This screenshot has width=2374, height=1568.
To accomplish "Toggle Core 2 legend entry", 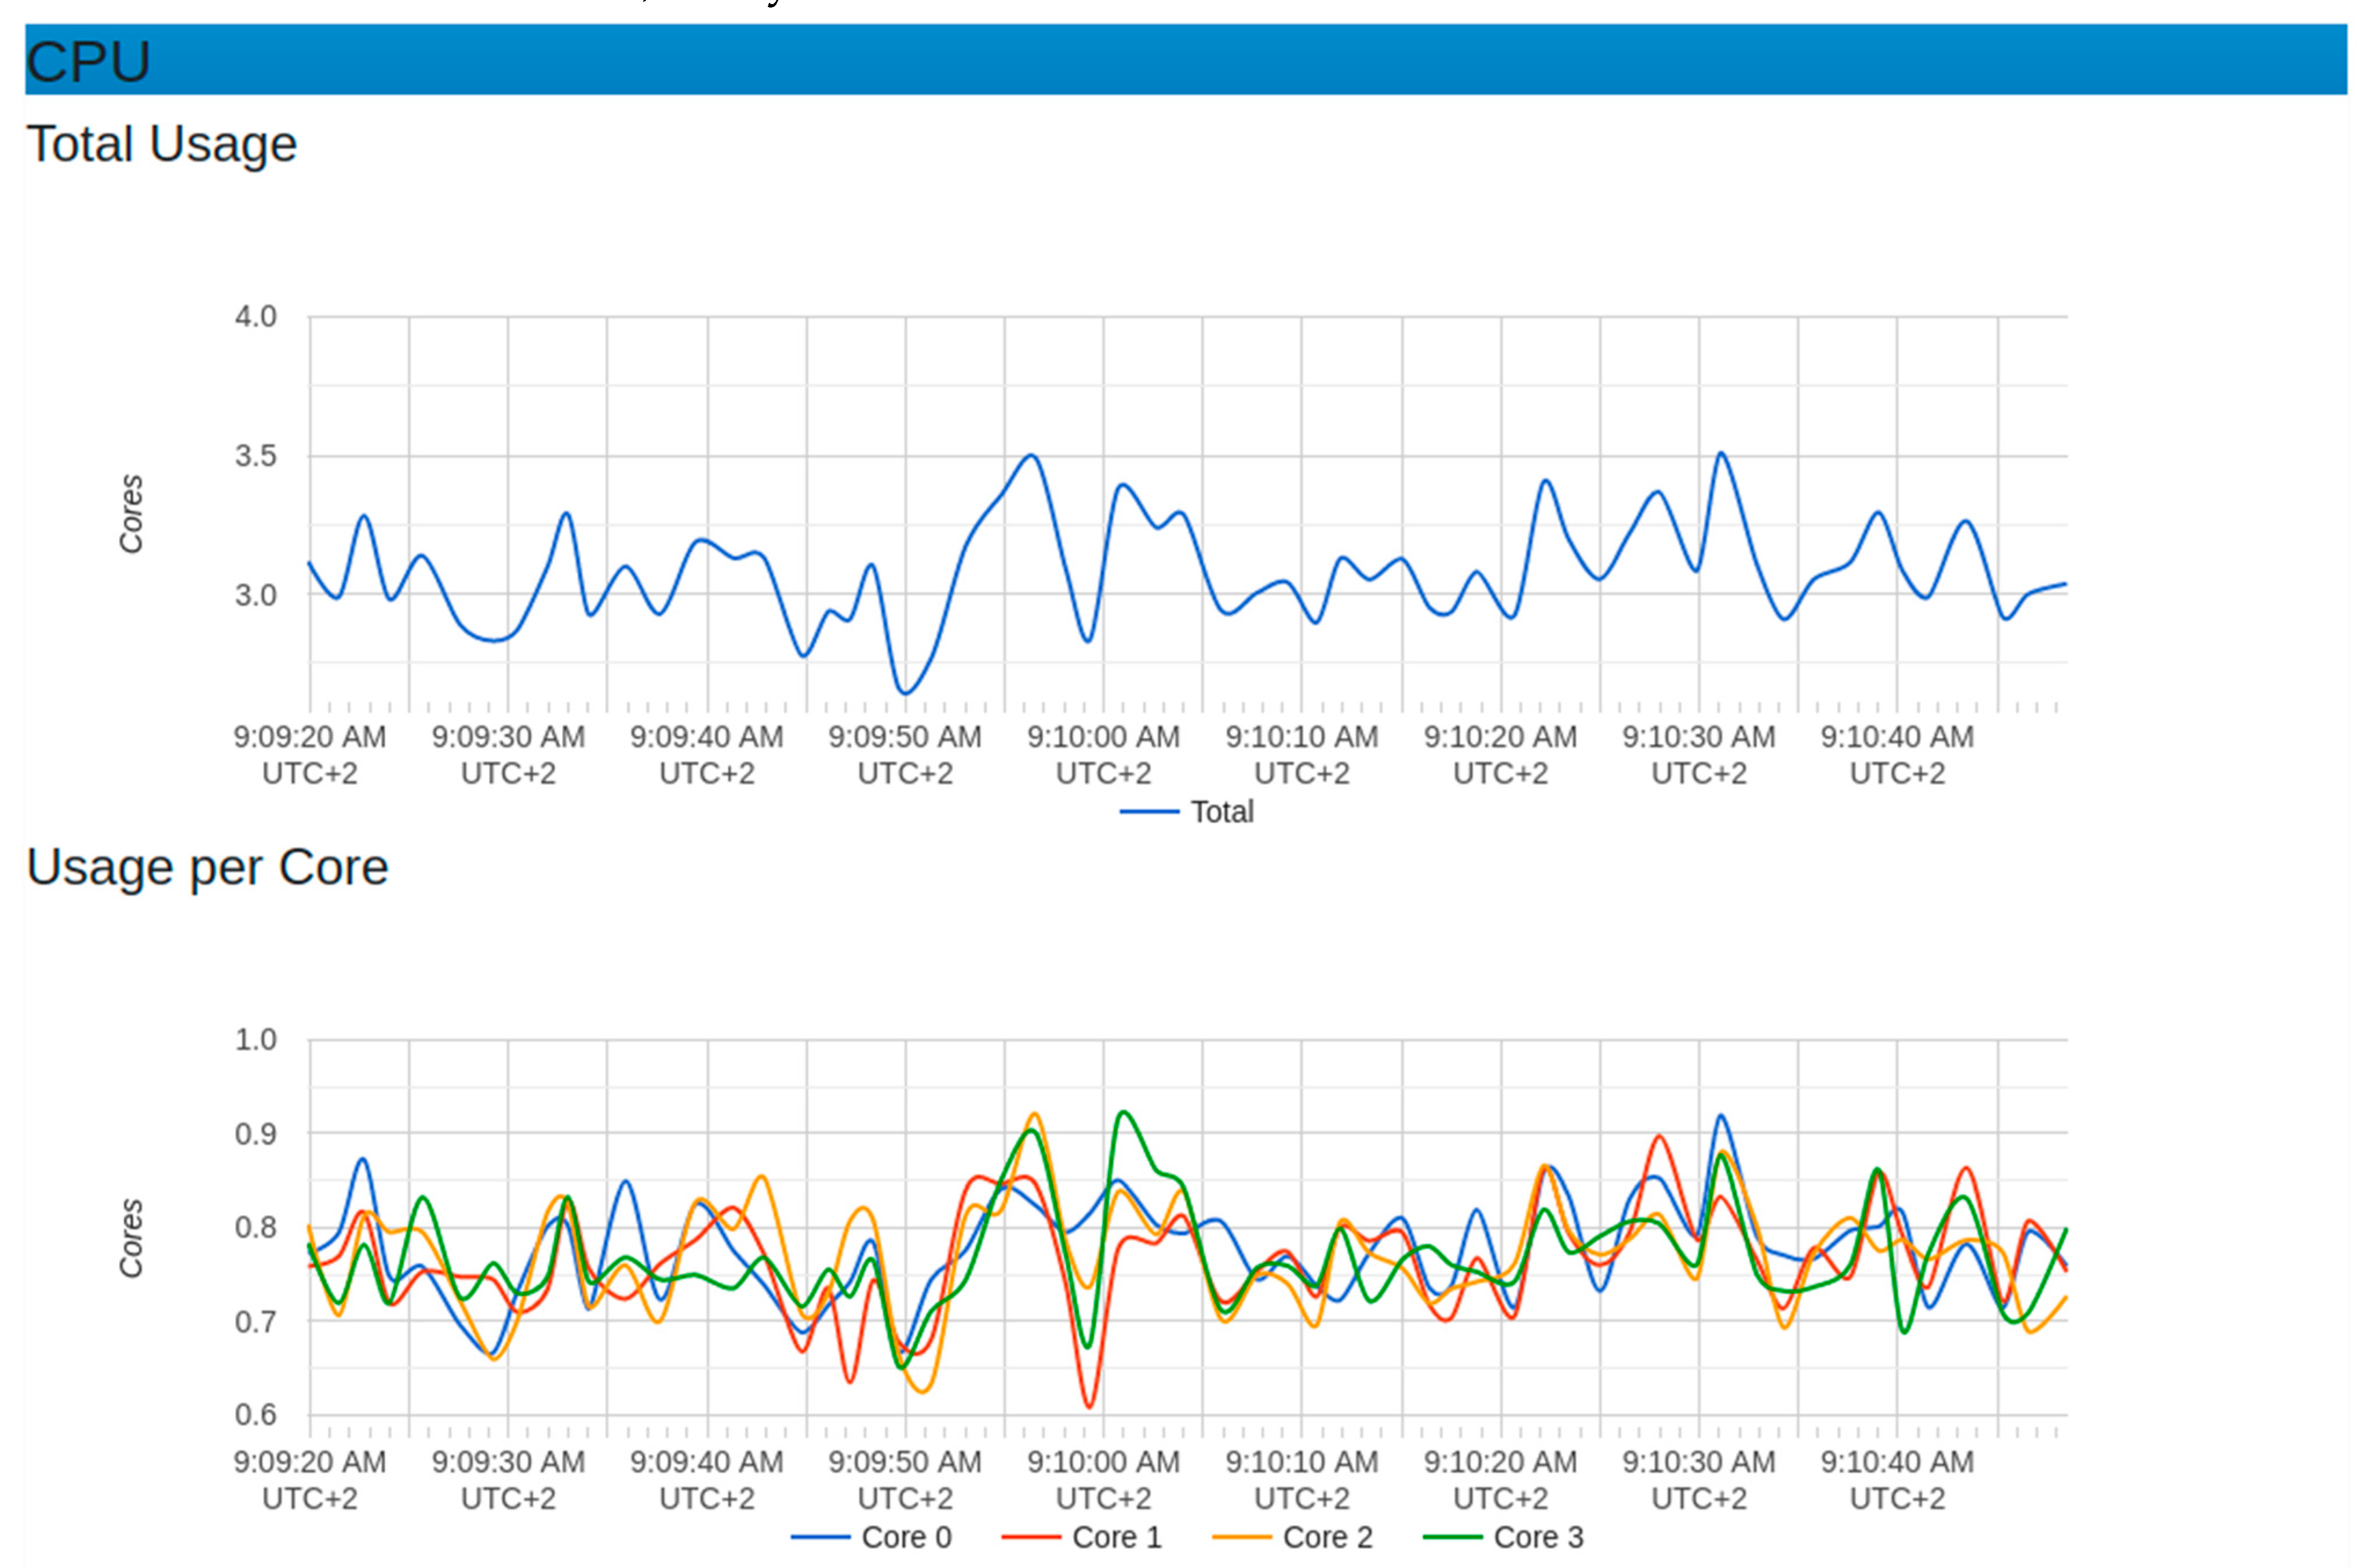I will coord(1327,1537).
